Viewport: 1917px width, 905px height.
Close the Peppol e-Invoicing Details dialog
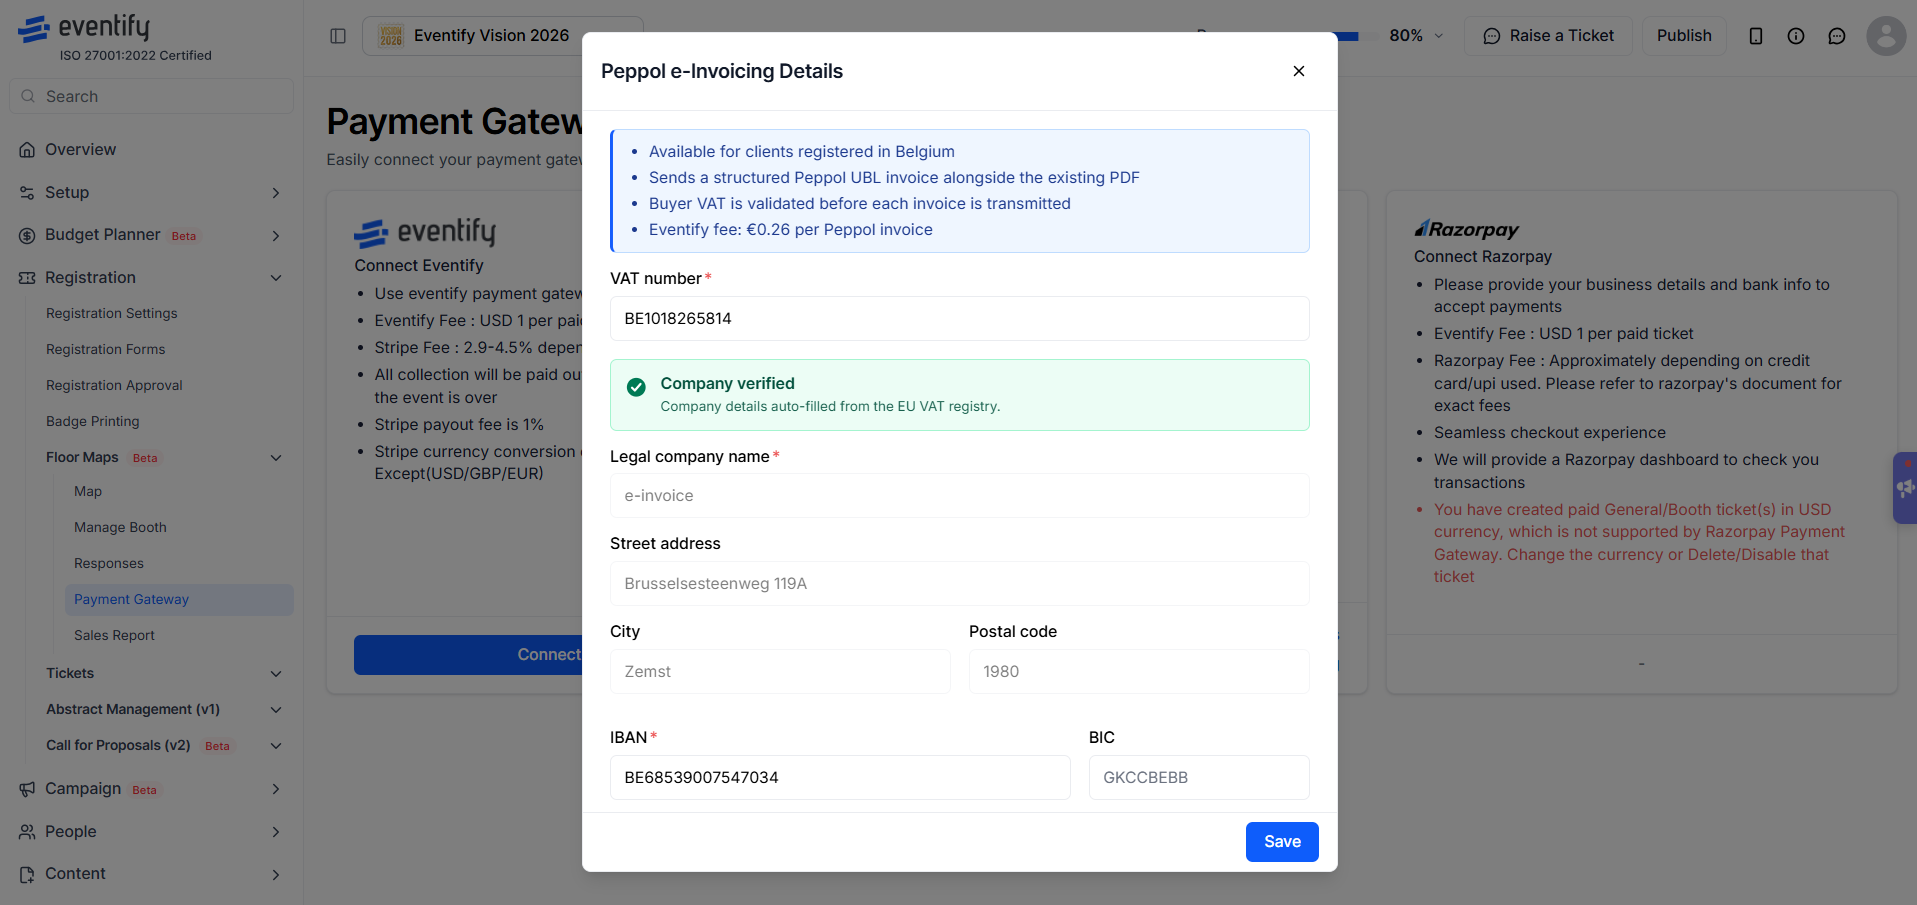click(x=1298, y=71)
